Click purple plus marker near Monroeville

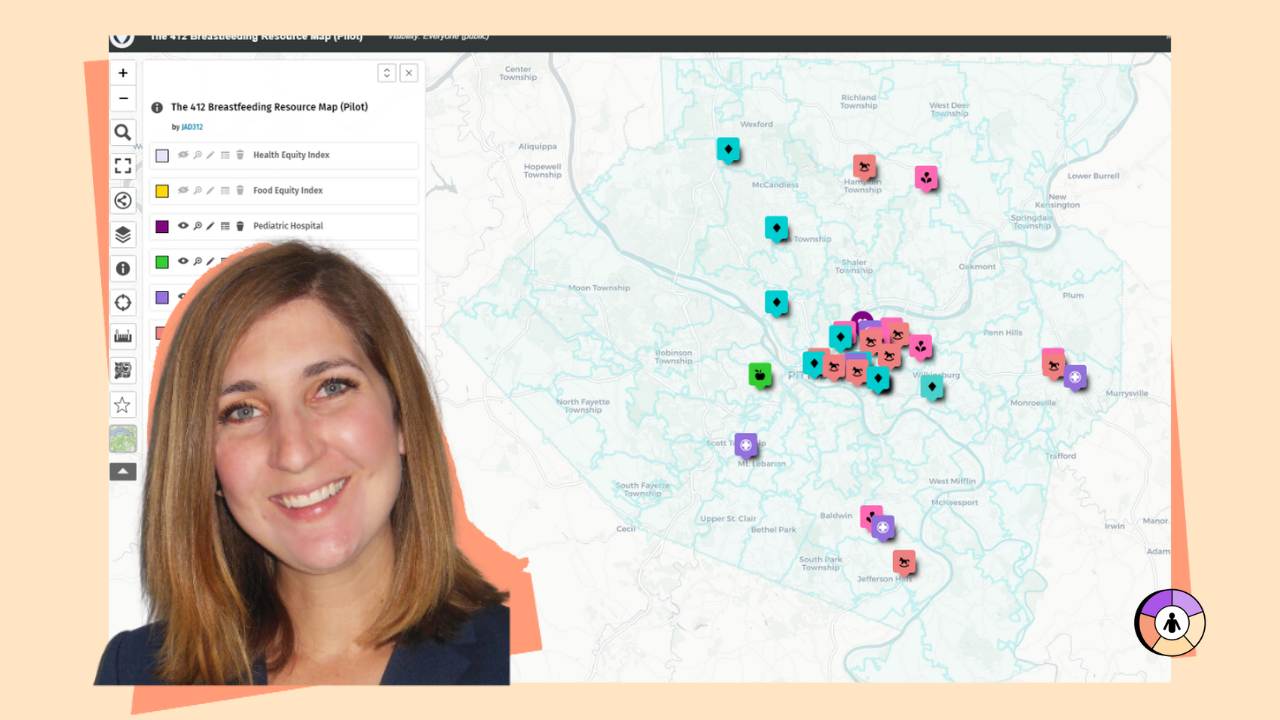[x=1075, y=378]
